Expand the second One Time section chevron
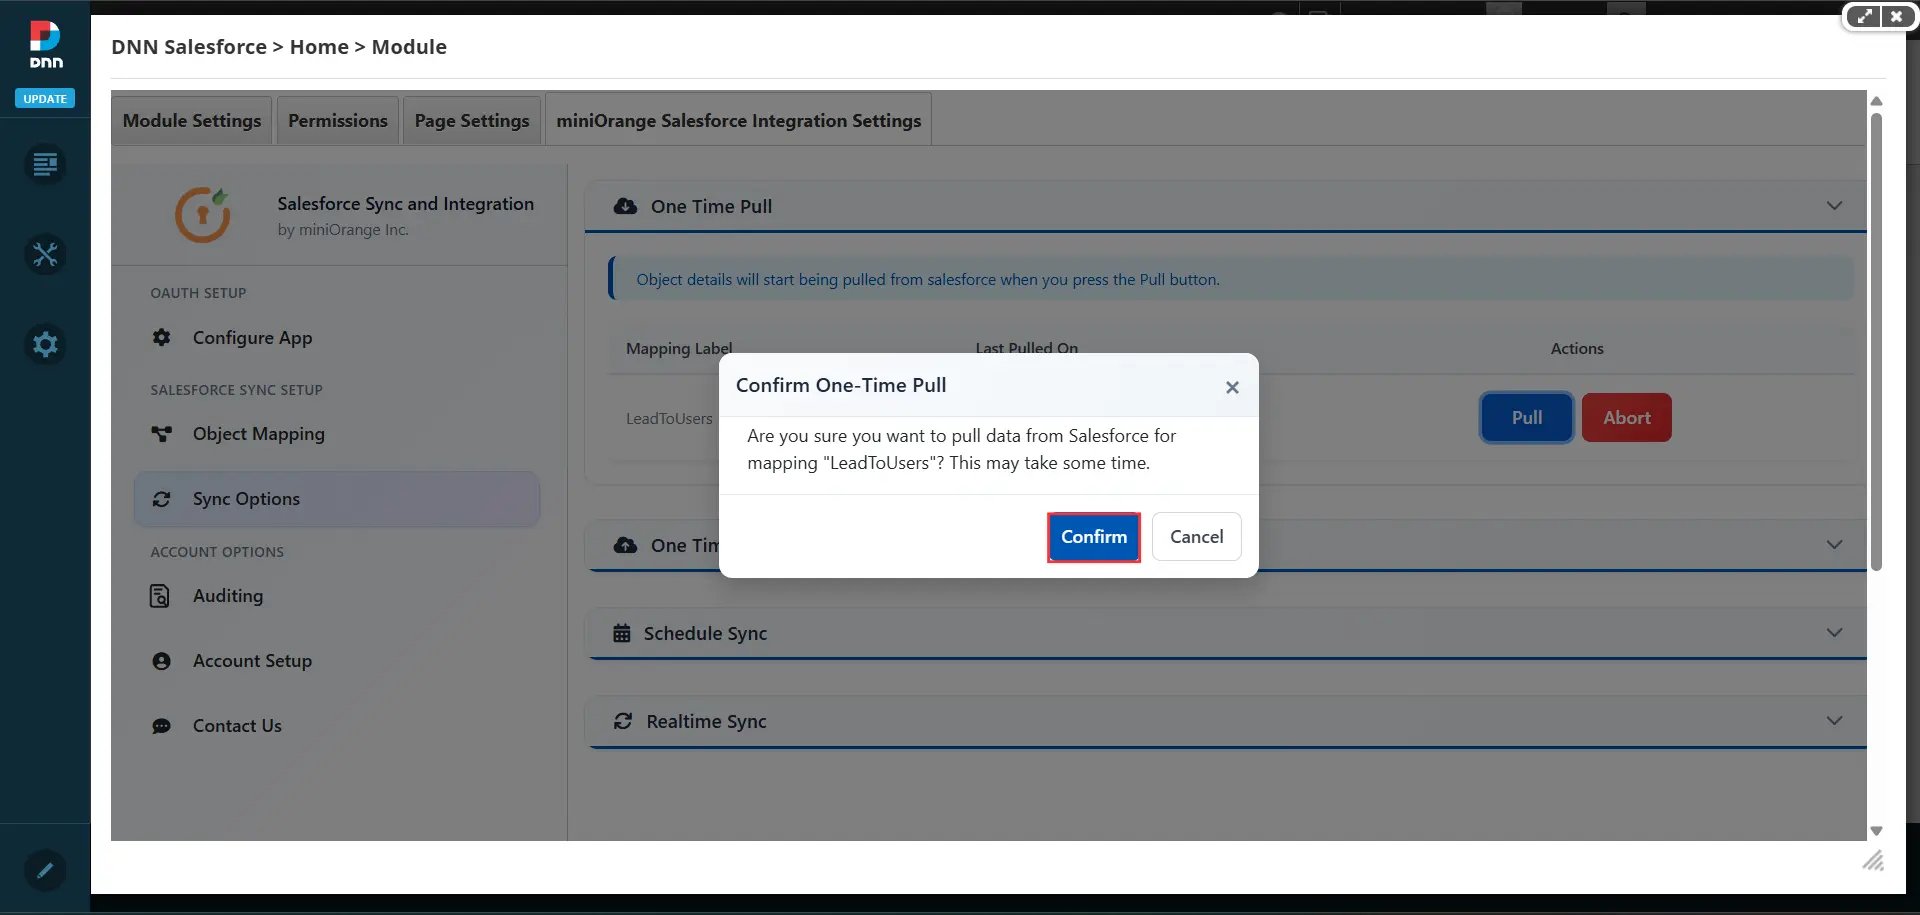Screen dimensions: 1920x915 pos(1834,545)
